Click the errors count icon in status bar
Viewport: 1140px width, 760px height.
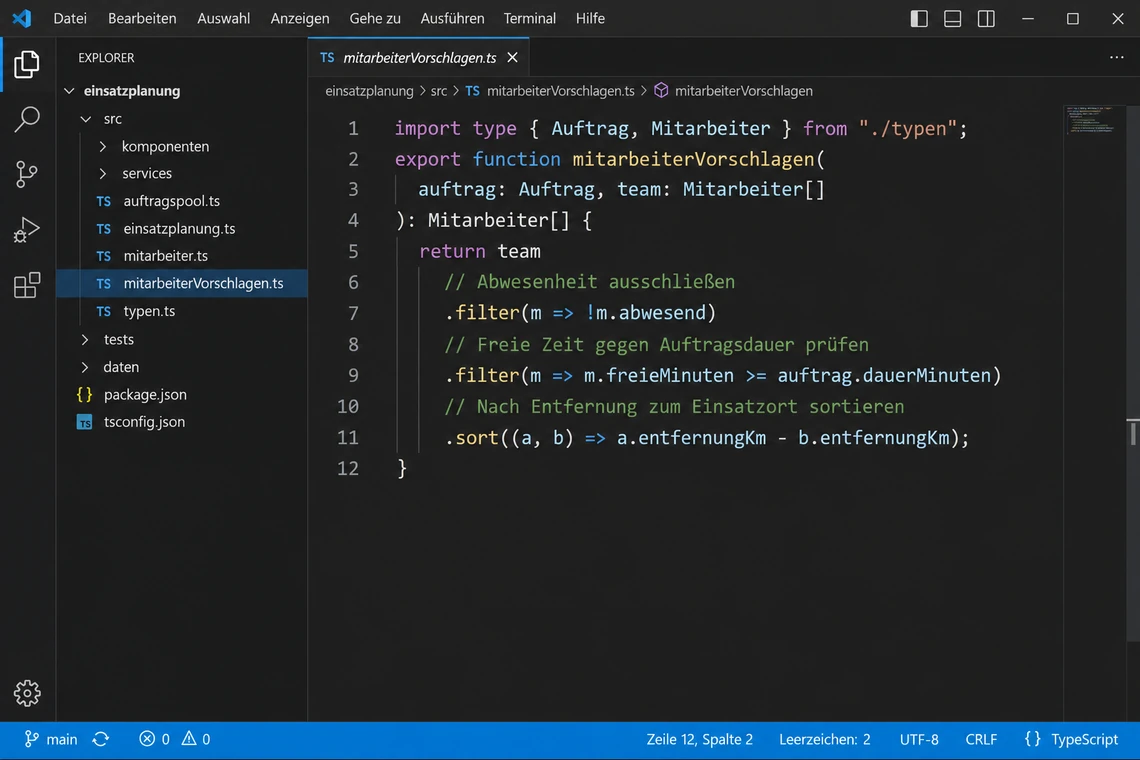point(147,739)
